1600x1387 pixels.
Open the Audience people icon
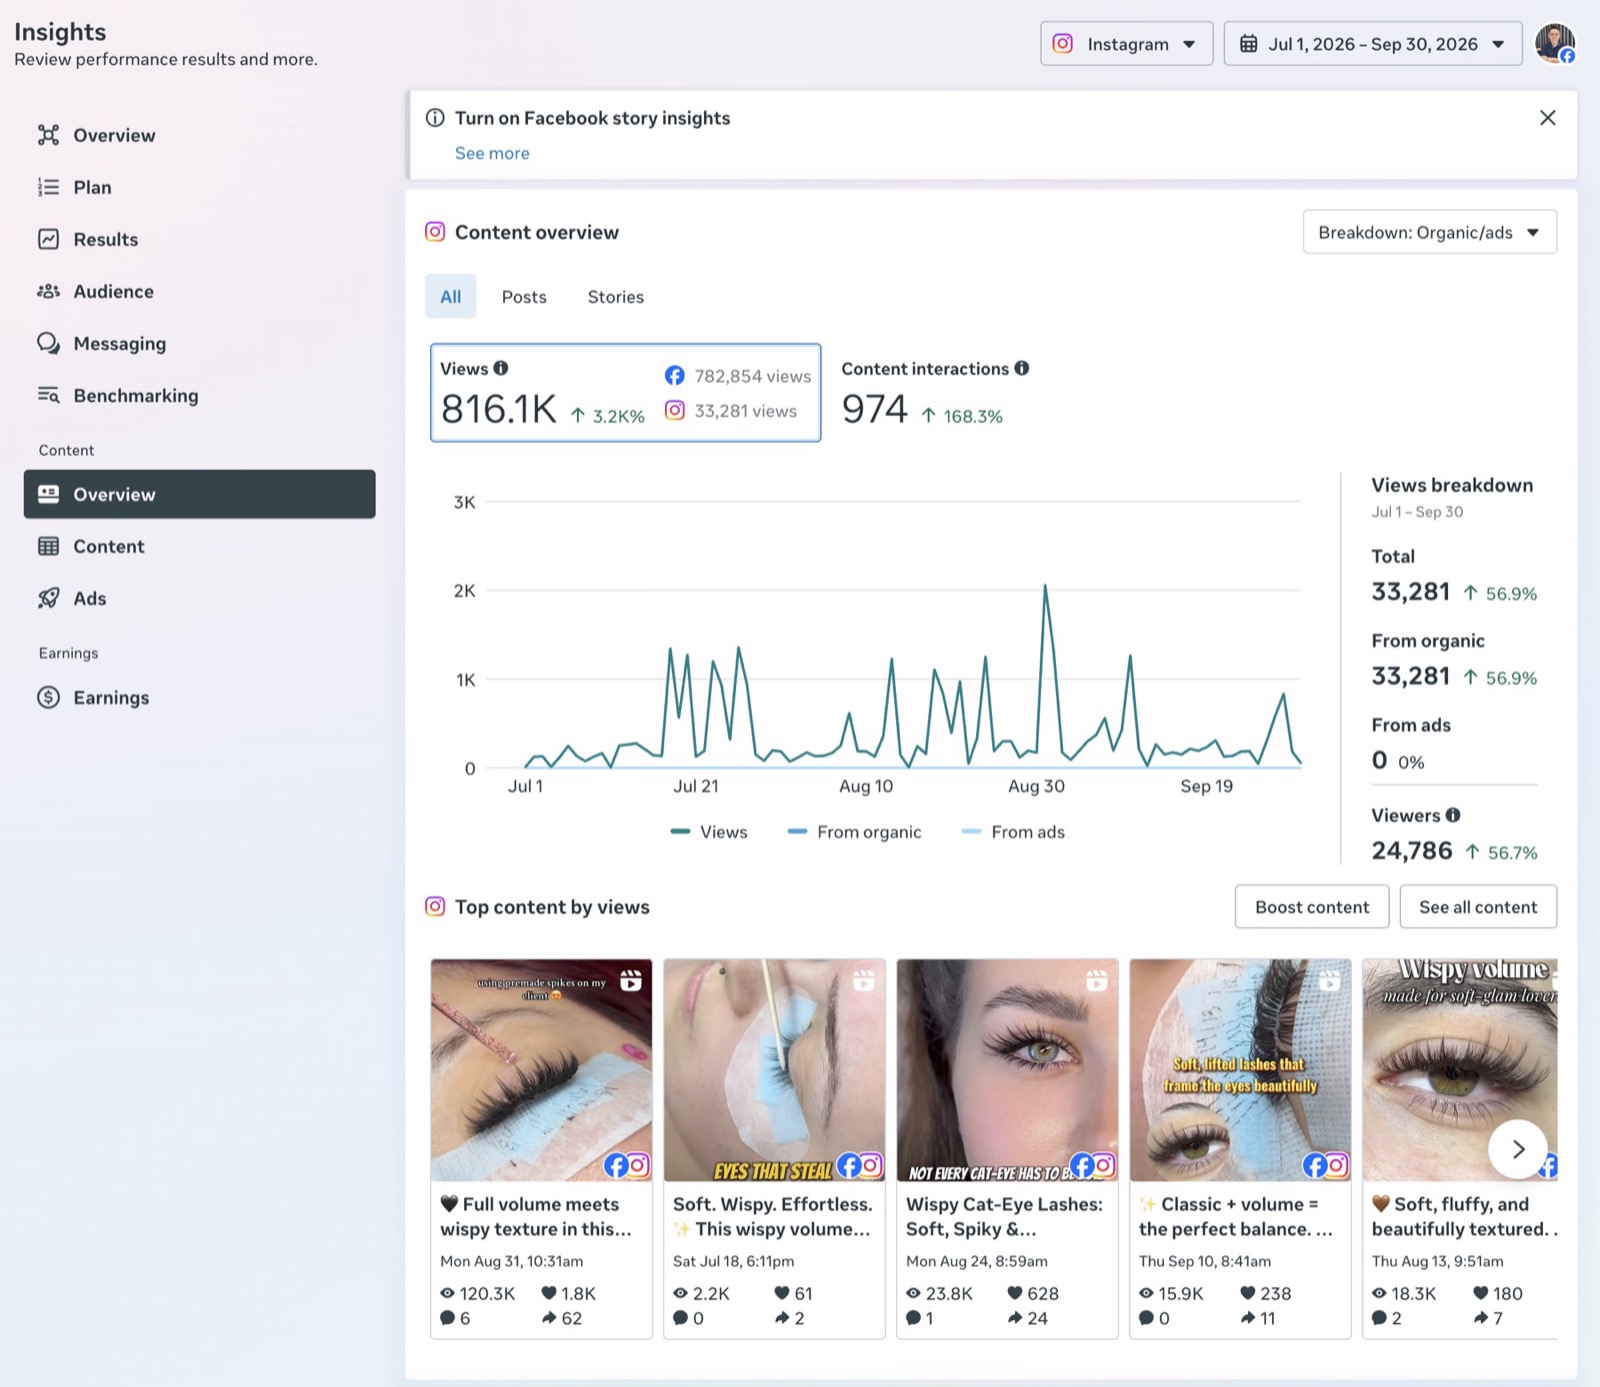[x=48, y=291]
